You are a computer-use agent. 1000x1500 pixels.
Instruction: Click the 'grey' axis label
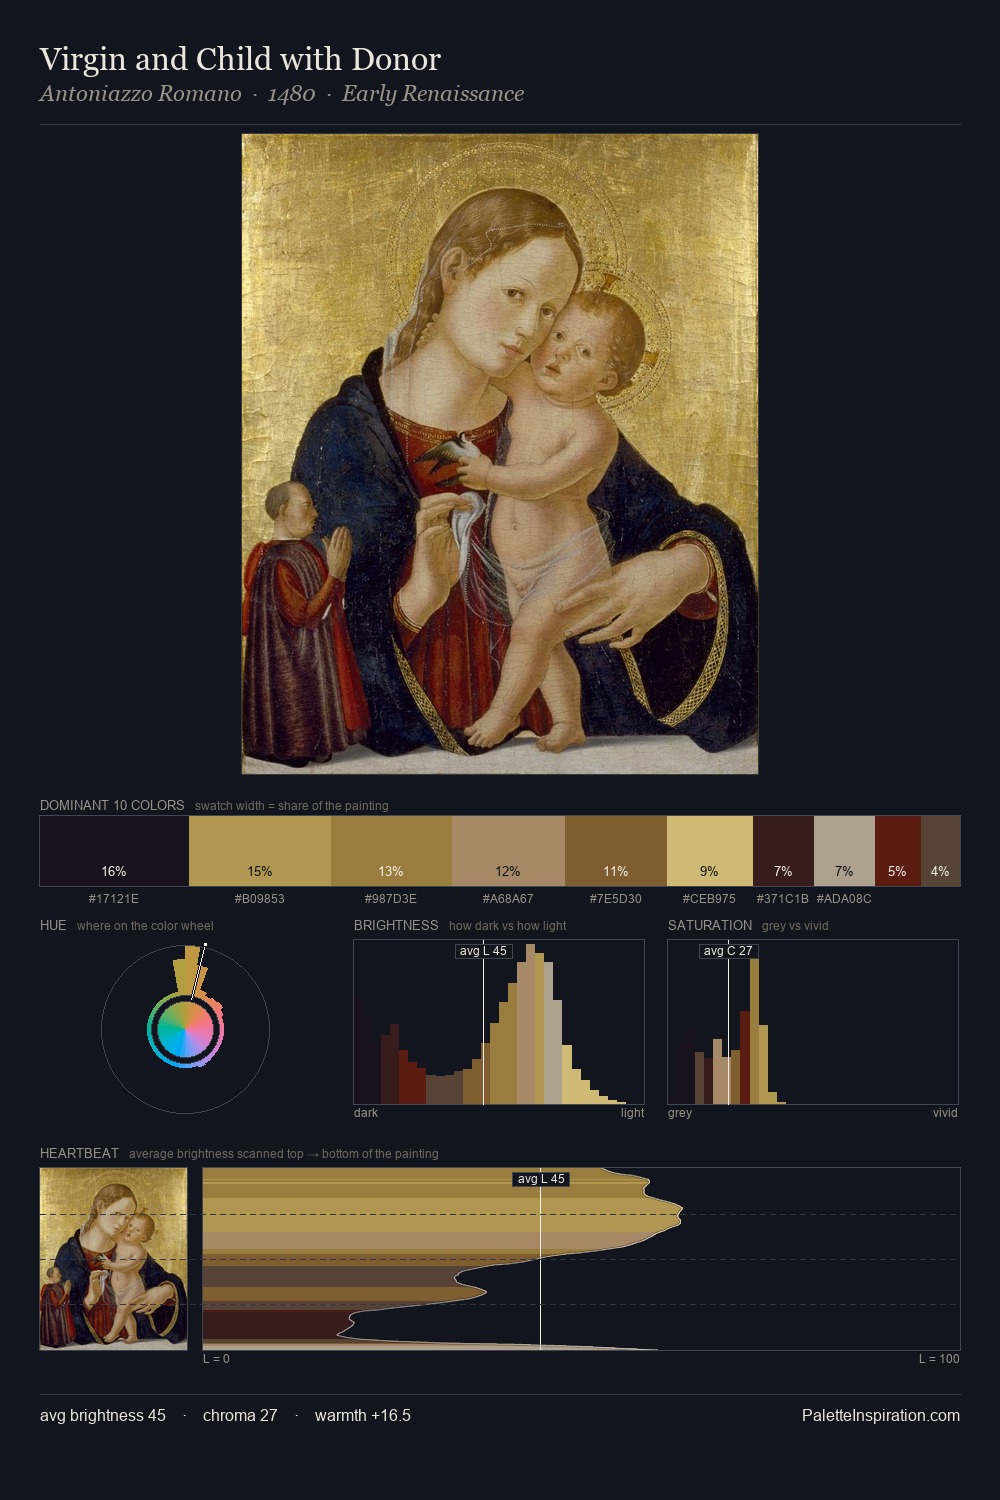pos(680,1113)
